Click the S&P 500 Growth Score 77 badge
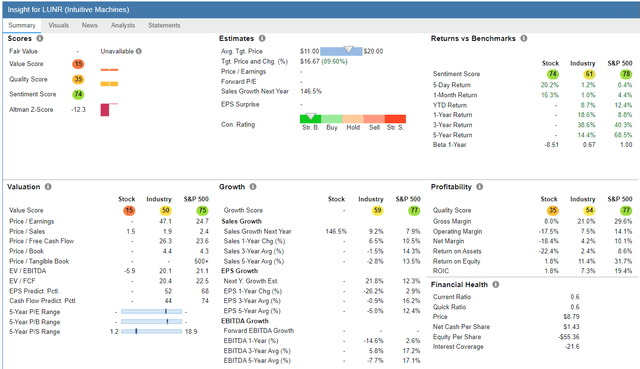640x369 pixels. click(x=414, y=210)
